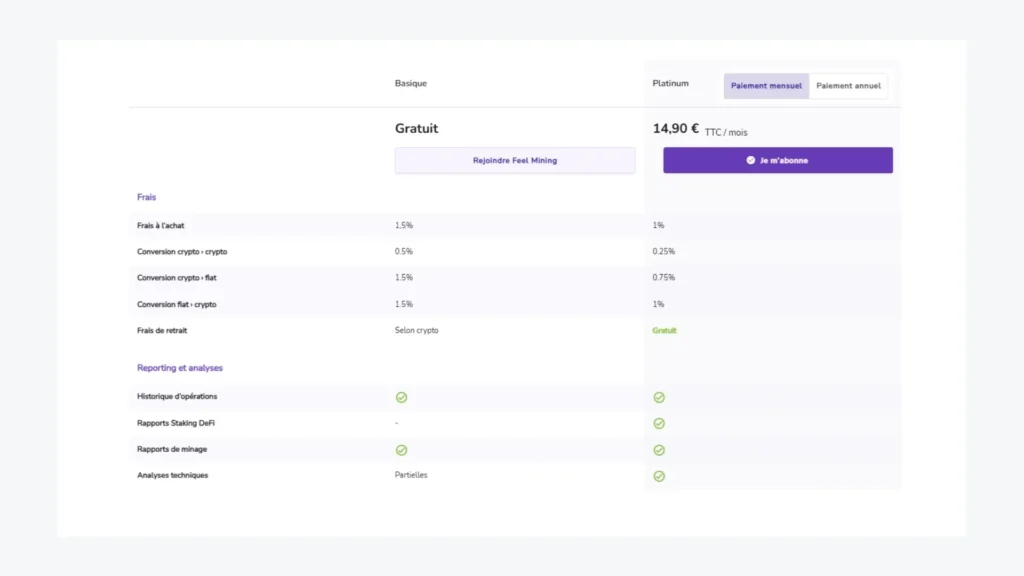Click Platinum Frais à l'achat value 1%
The width and height of the screenshot is (1024, 576).
(x=658, y=225)
